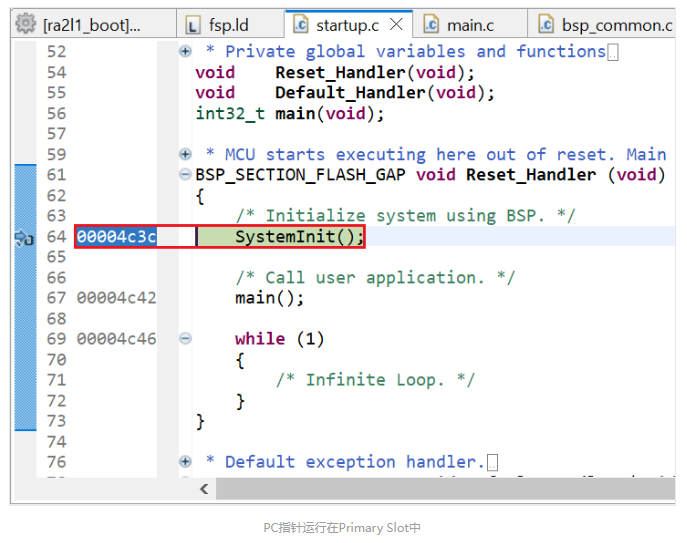Screen dimensions: 687x543
Task: Collapse the Reset_Handler function fold
Action: (185, 175)
